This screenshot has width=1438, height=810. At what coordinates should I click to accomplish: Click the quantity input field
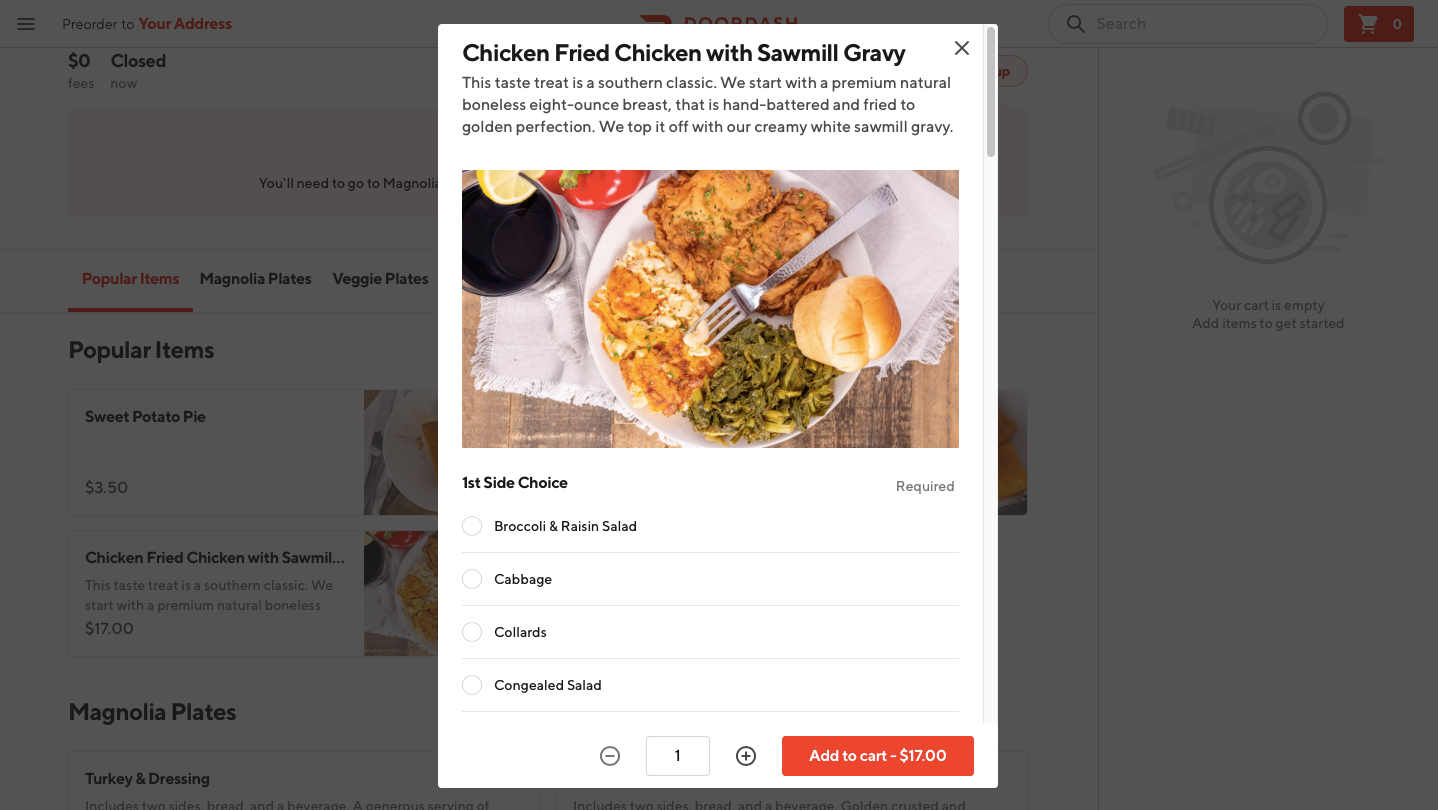click(x=678, y=756)
